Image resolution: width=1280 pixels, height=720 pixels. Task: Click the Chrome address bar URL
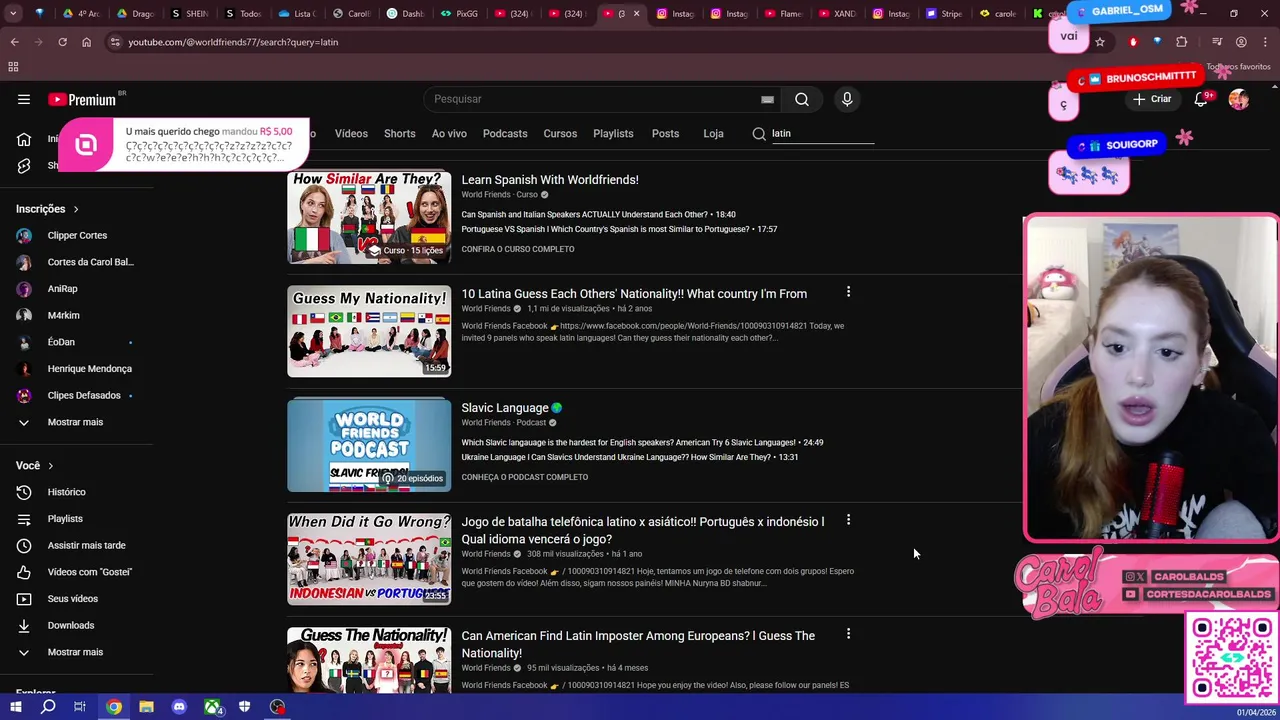tap(233, 42)
